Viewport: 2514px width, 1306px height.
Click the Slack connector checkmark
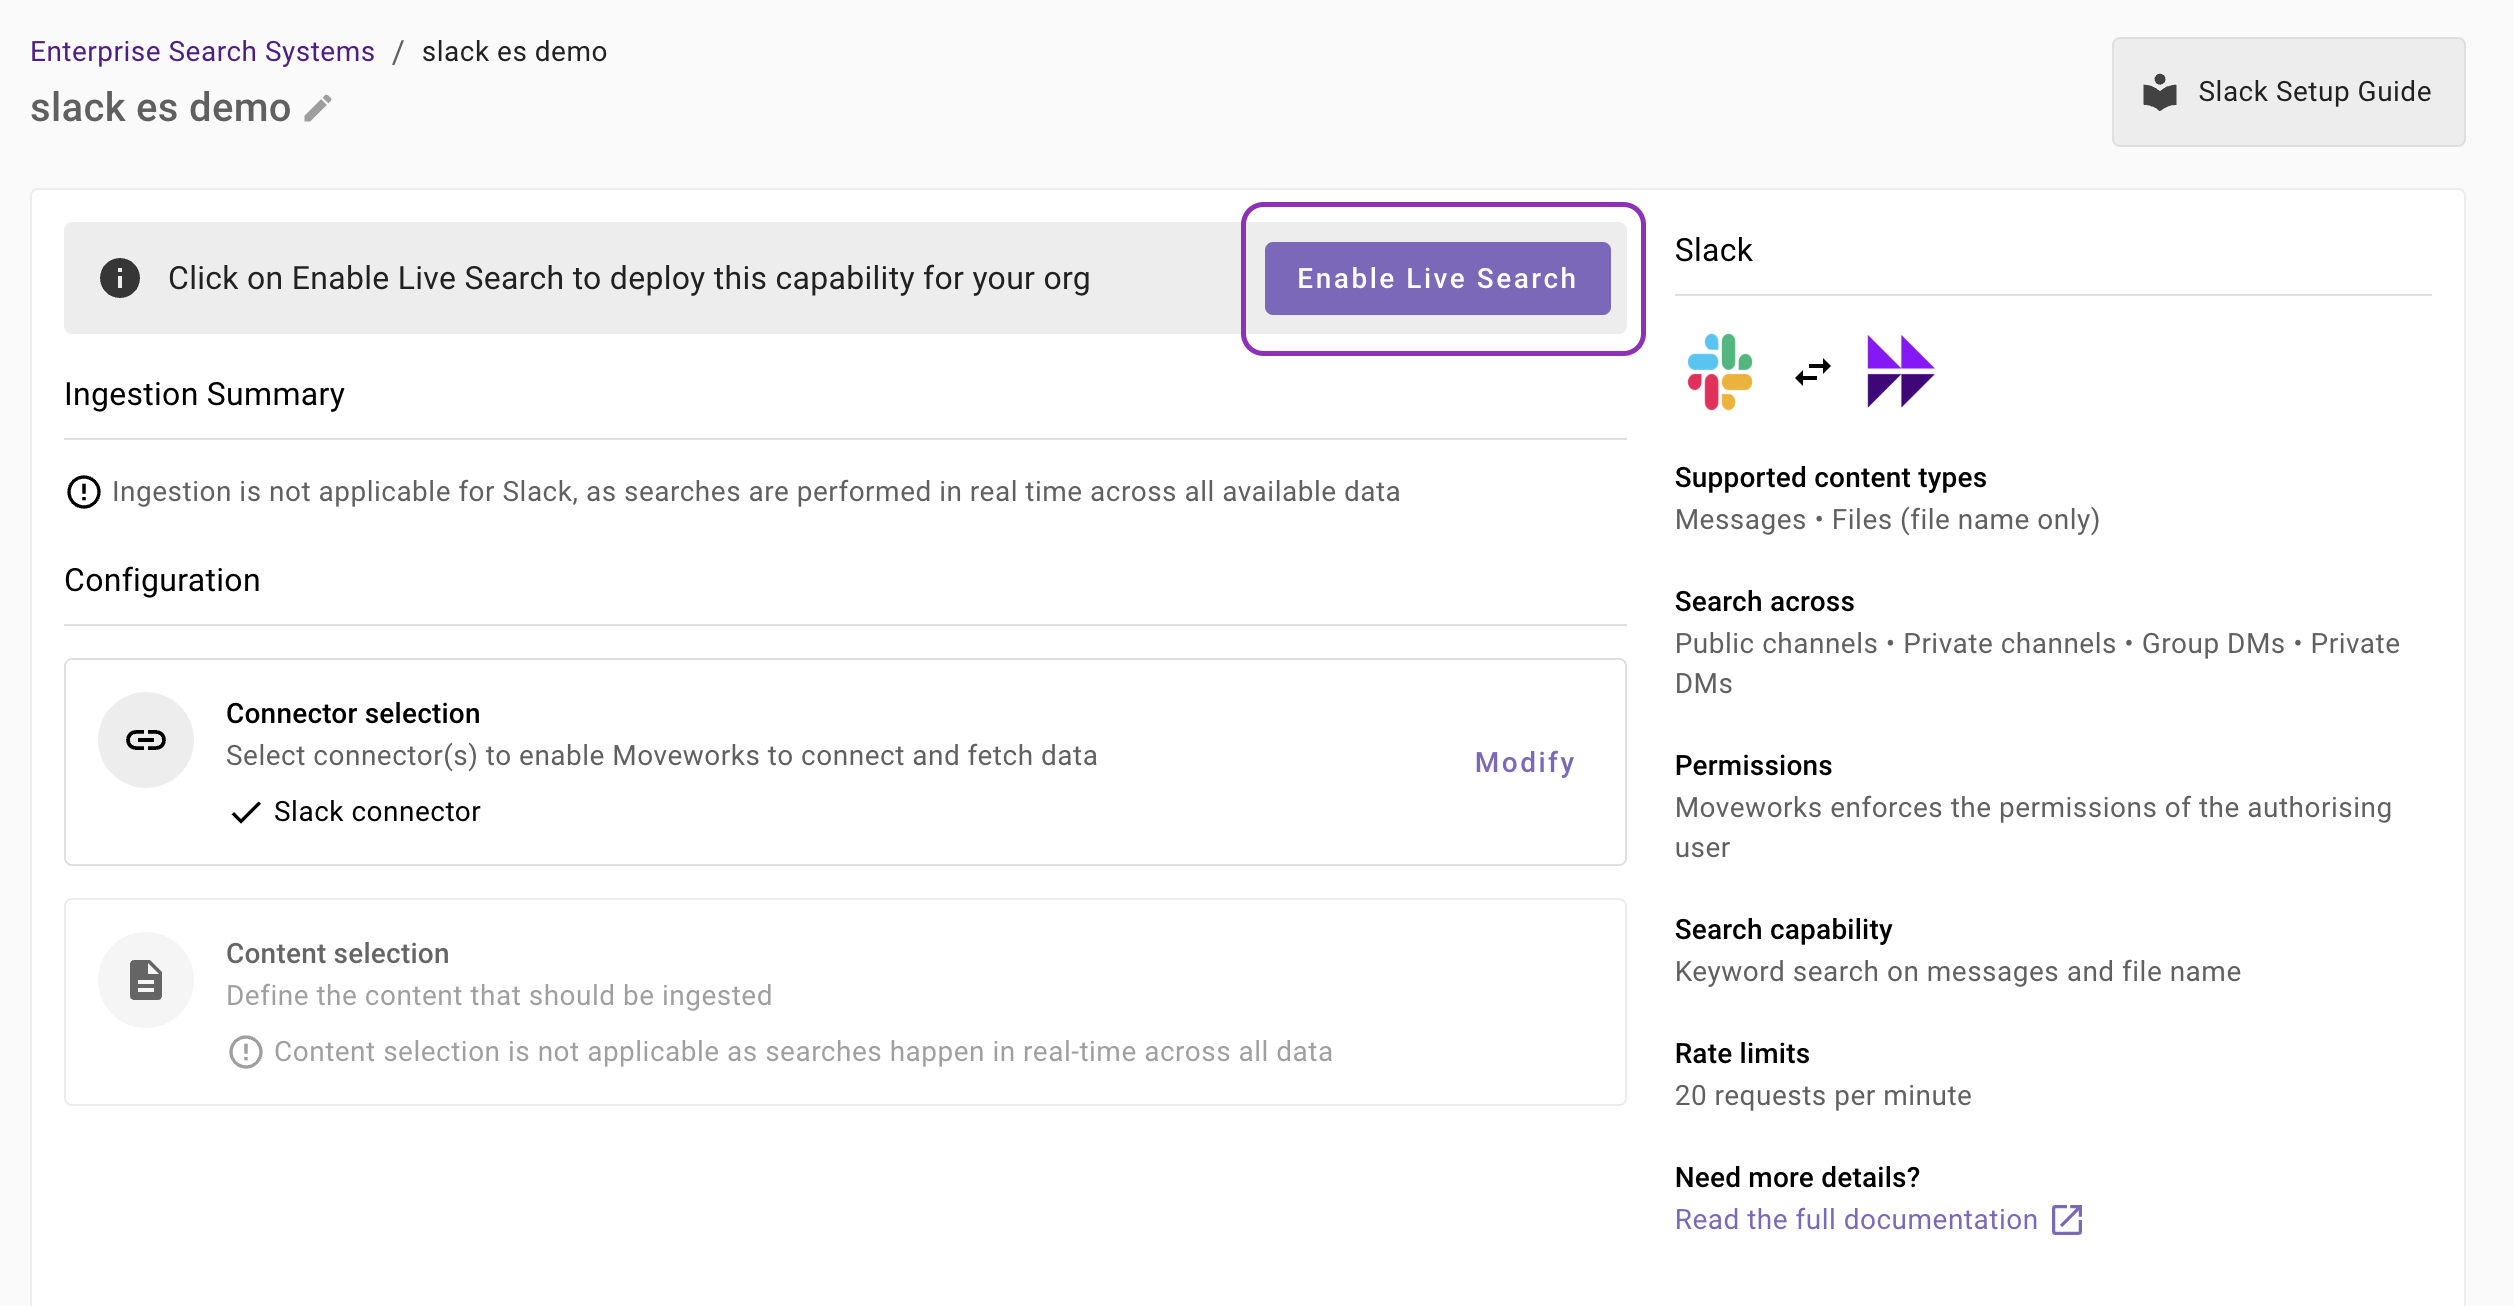point(246,812)
